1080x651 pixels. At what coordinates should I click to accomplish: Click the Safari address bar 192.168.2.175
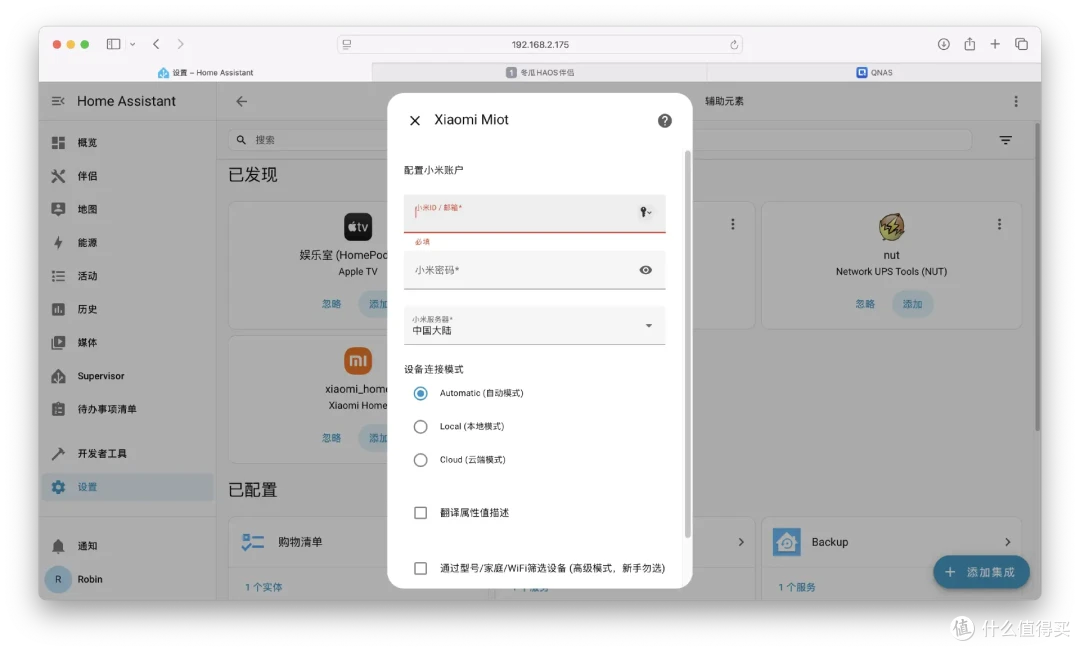tap(540, 44)
